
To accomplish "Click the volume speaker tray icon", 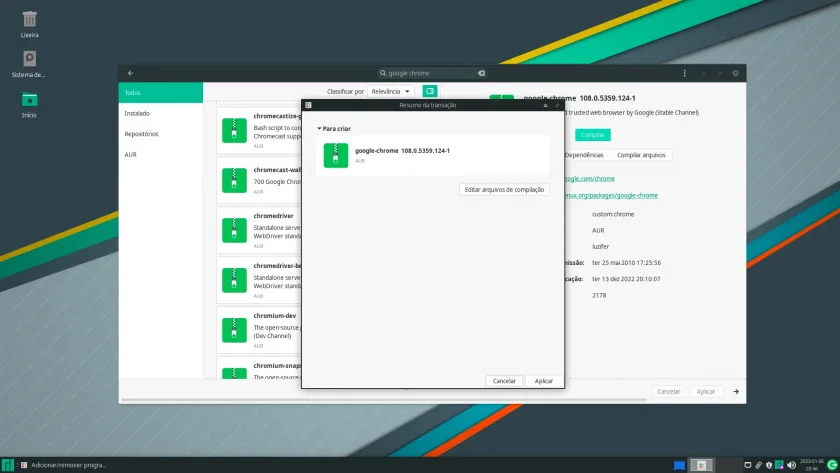I will [x=791, y=465].
